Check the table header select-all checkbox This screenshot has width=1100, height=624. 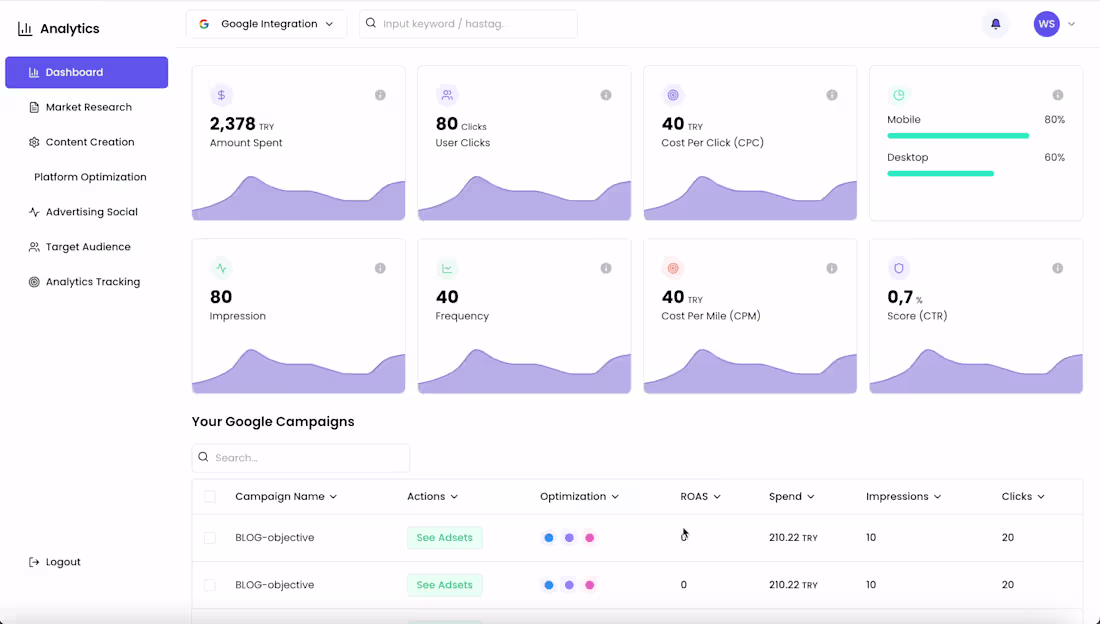(210, 496)
